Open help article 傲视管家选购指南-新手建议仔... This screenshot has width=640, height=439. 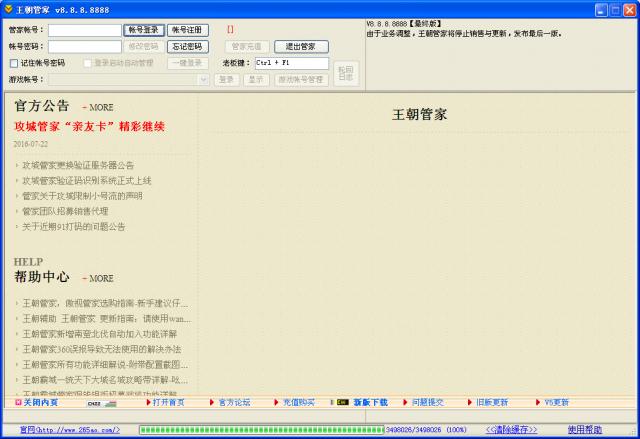click(x=105, y=303)
